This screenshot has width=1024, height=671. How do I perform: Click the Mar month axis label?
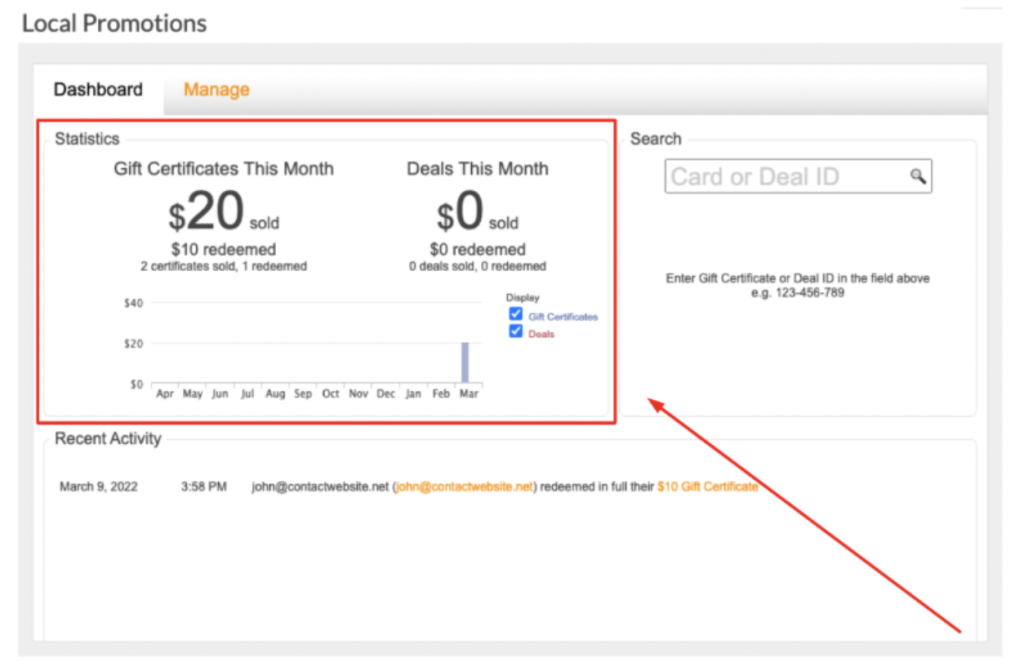click(468, 393)
